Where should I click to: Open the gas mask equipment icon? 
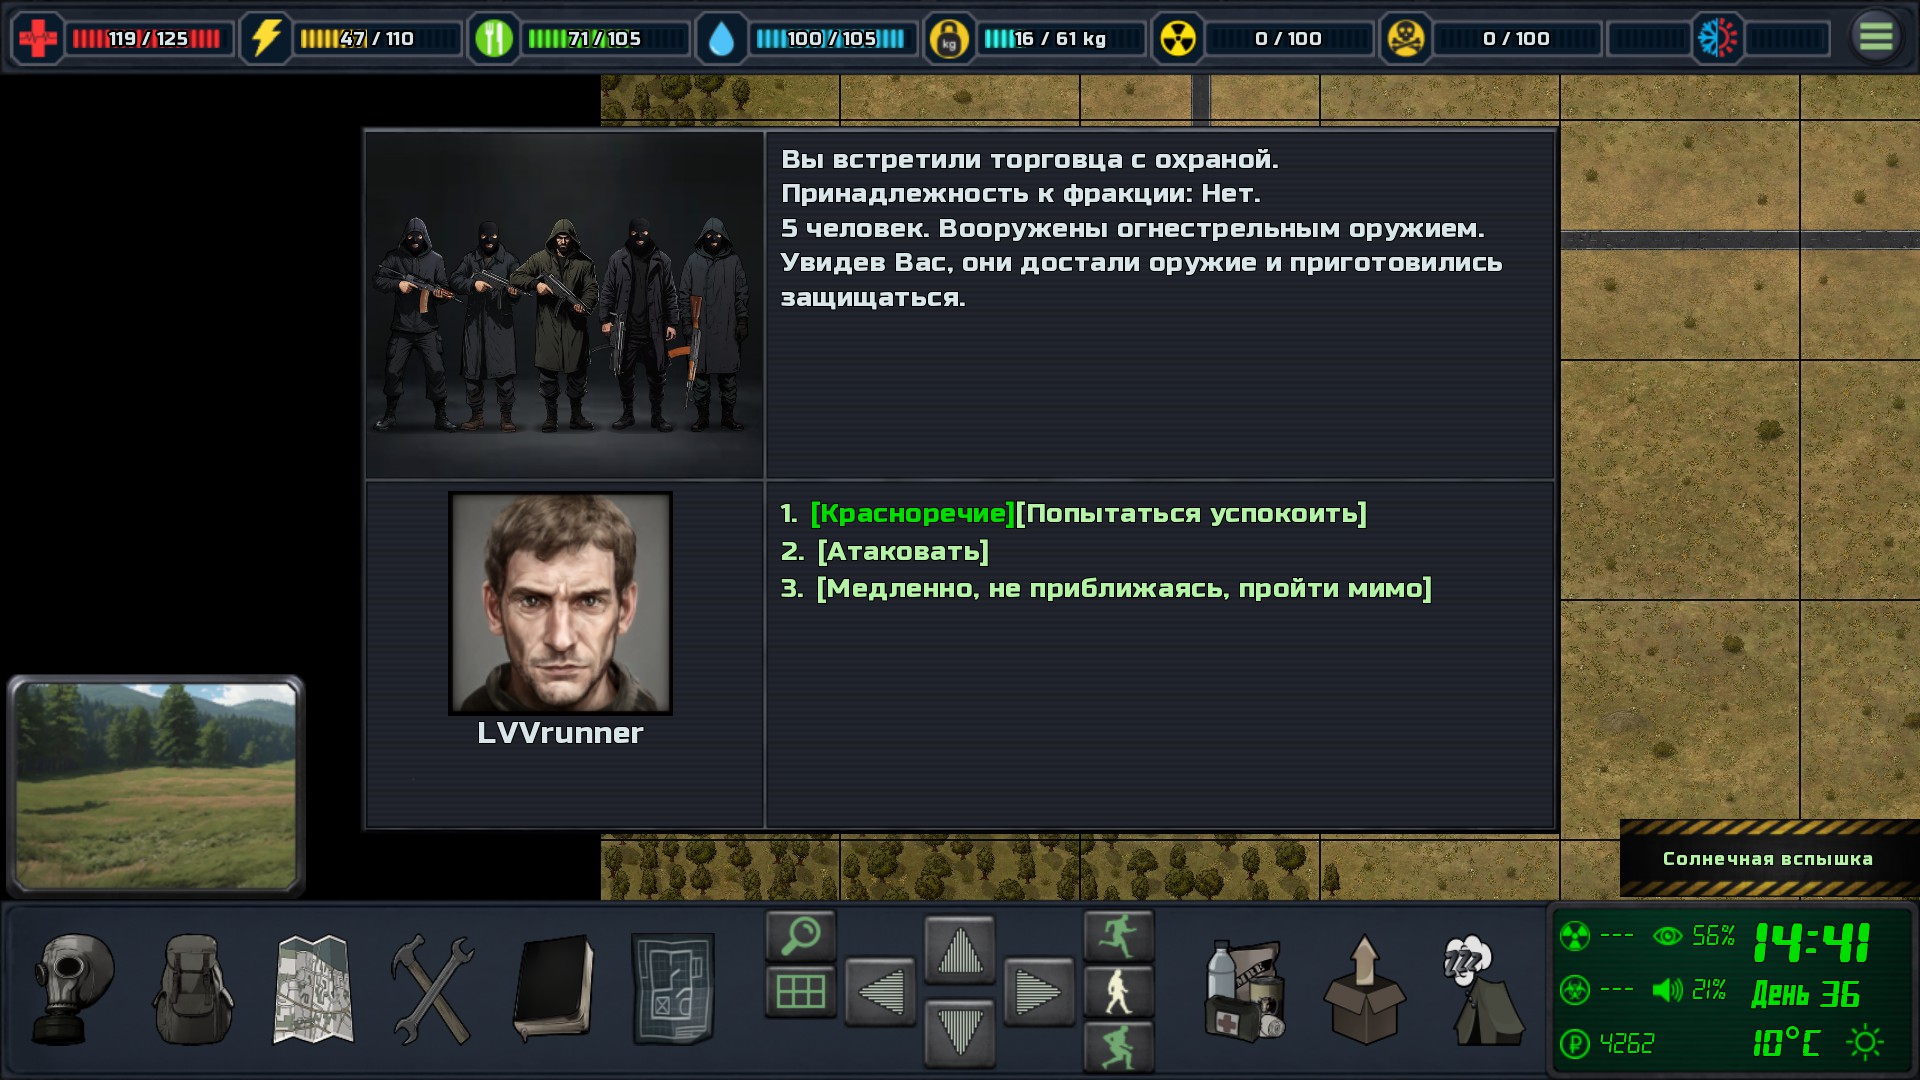click(x=73, y=989)
